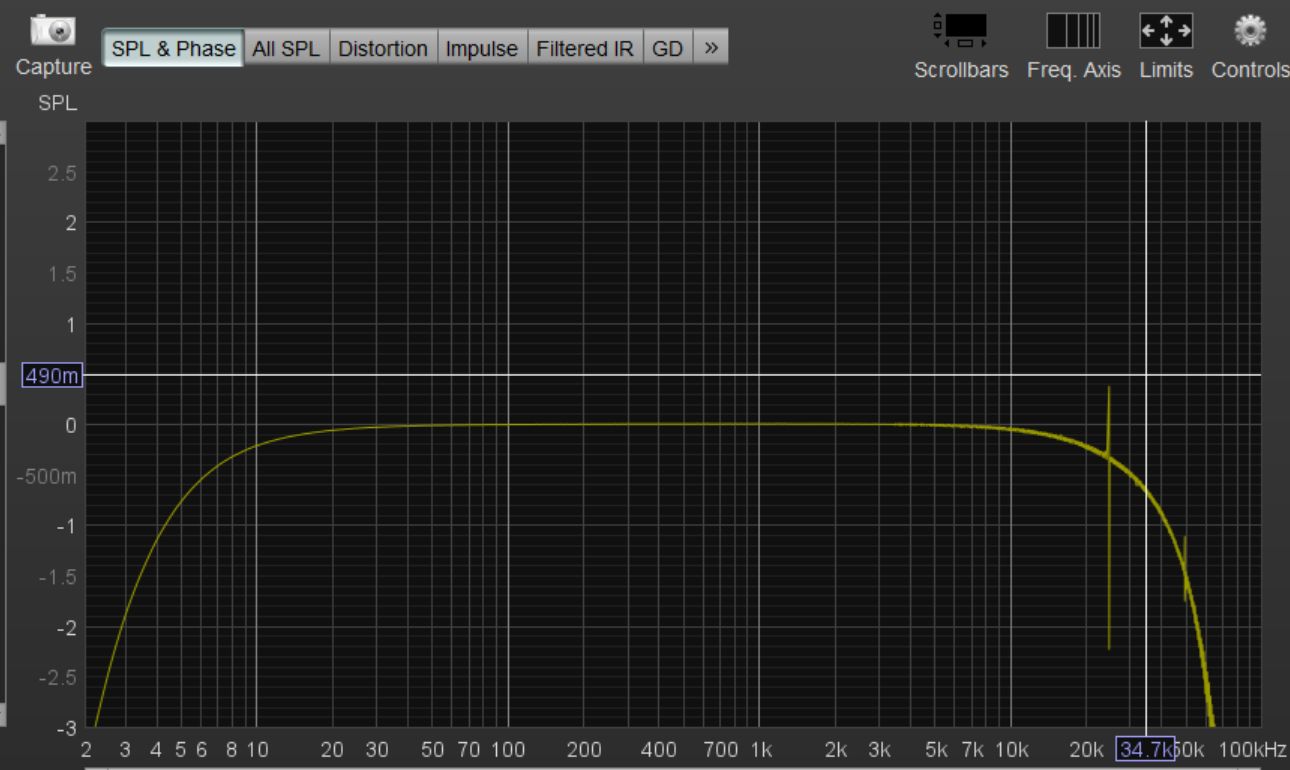Click the SPL axis label
Image resolution: width=1290 pixels, height=770 pixels.
(x=57, y=103)
